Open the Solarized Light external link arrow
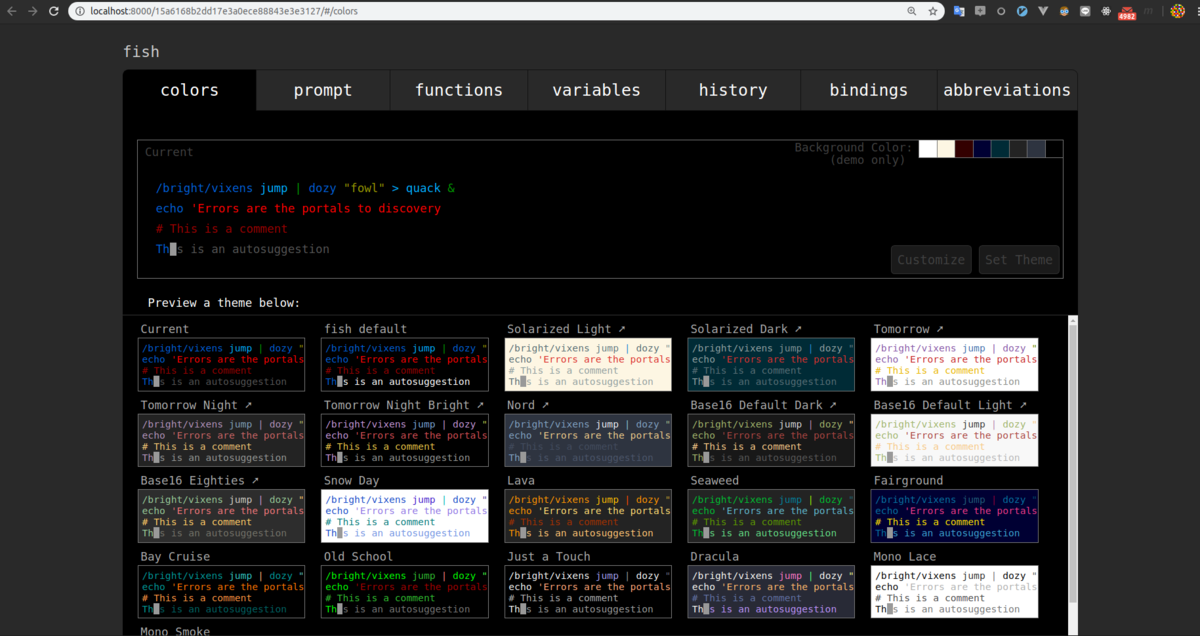This screenshot has height=636, width=1200. point(622,329)
